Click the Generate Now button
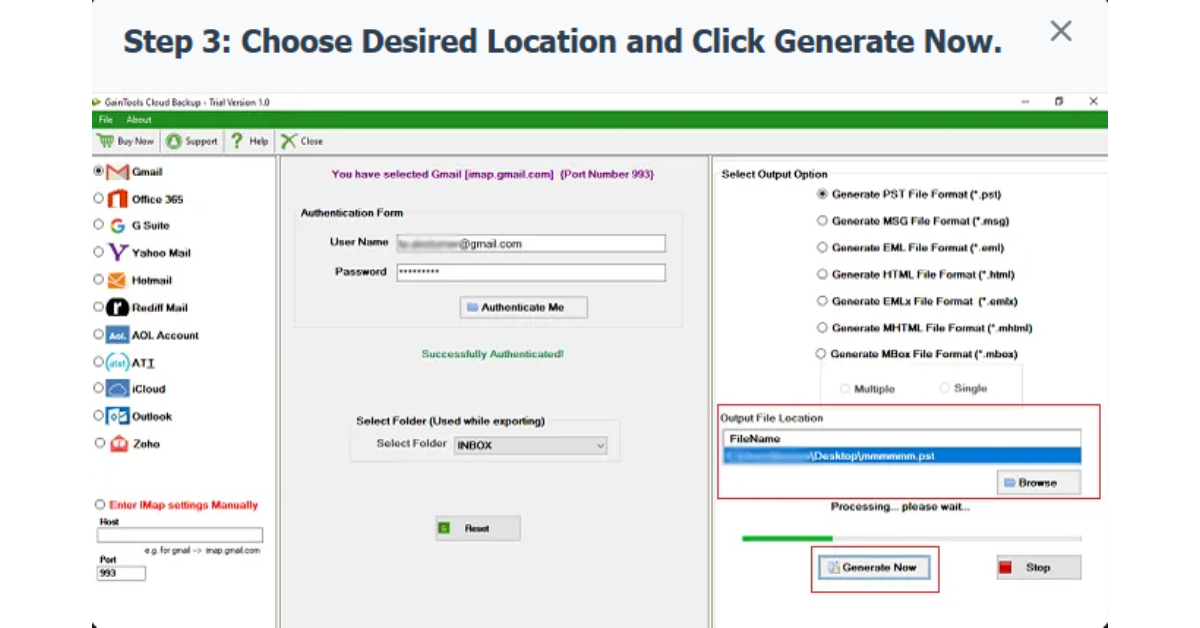Image resolution: width=1200 pixels, height=628 pixels. point(874,568)
